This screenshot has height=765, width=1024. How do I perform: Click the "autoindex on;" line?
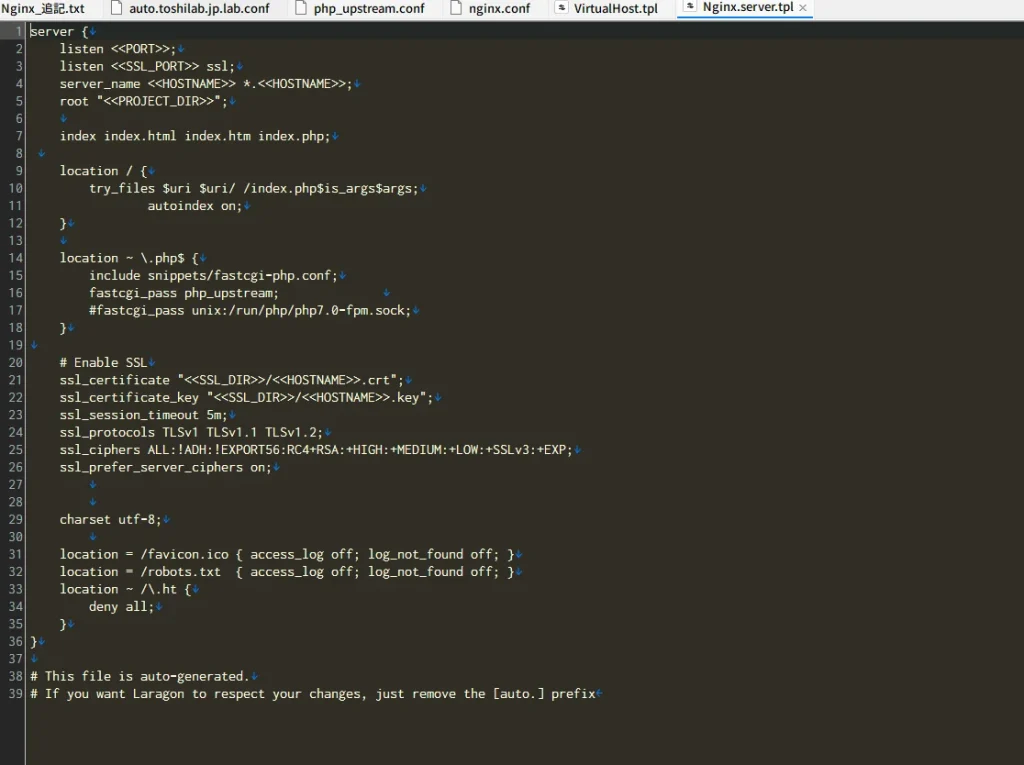(195, 206)
